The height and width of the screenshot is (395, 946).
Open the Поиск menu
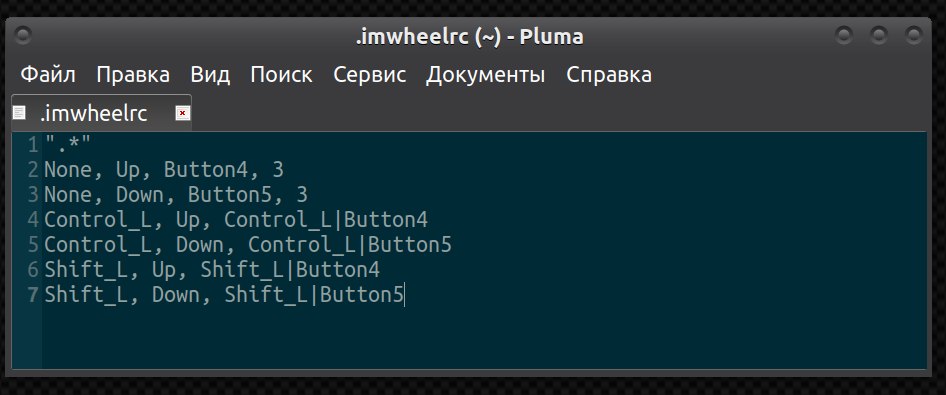[x=281, y=75]
